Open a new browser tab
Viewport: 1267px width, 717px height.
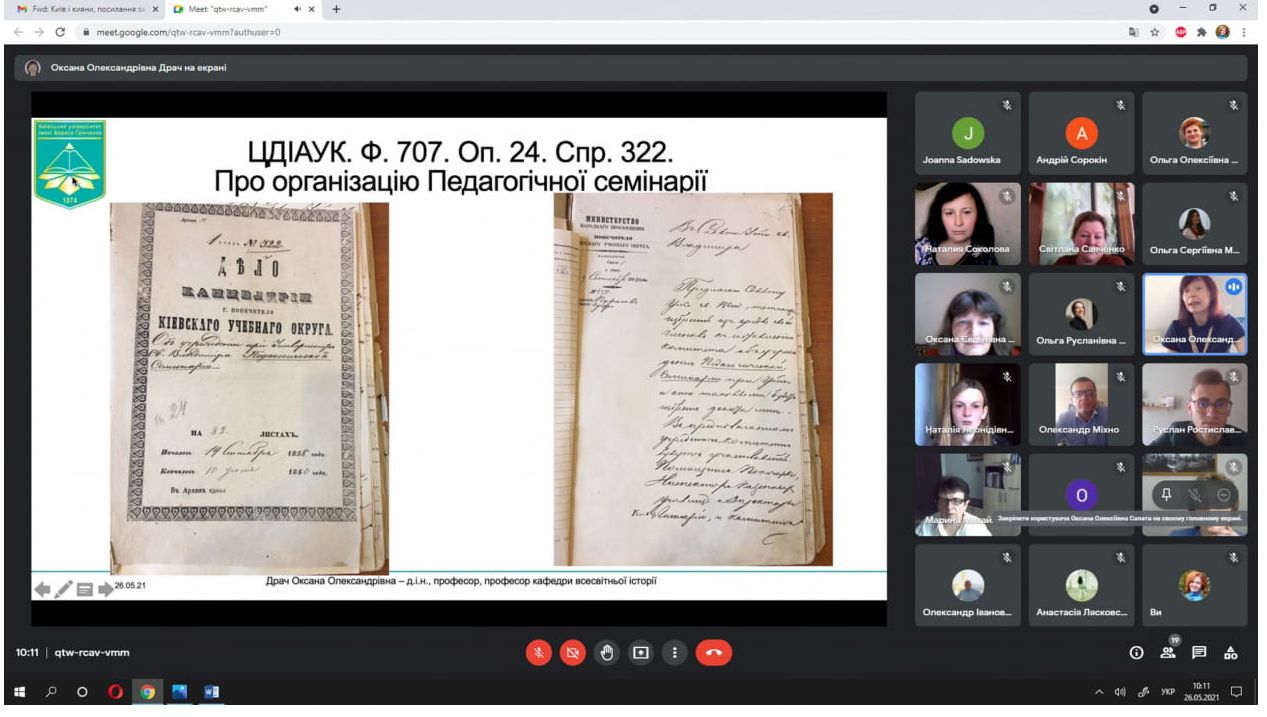click(x=336, y=9)
